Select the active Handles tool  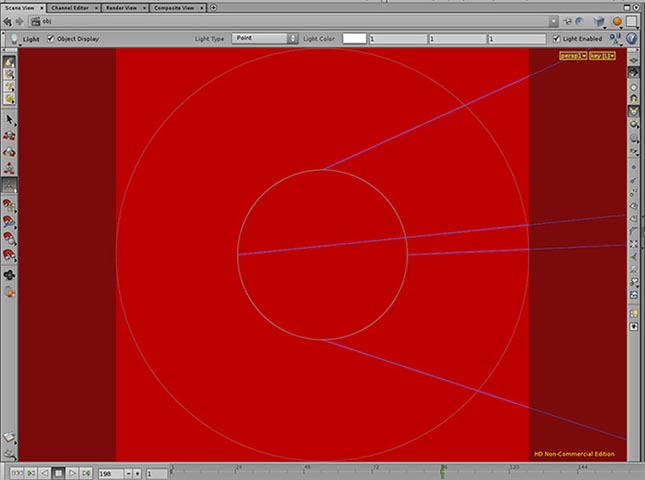click(9, 185)
